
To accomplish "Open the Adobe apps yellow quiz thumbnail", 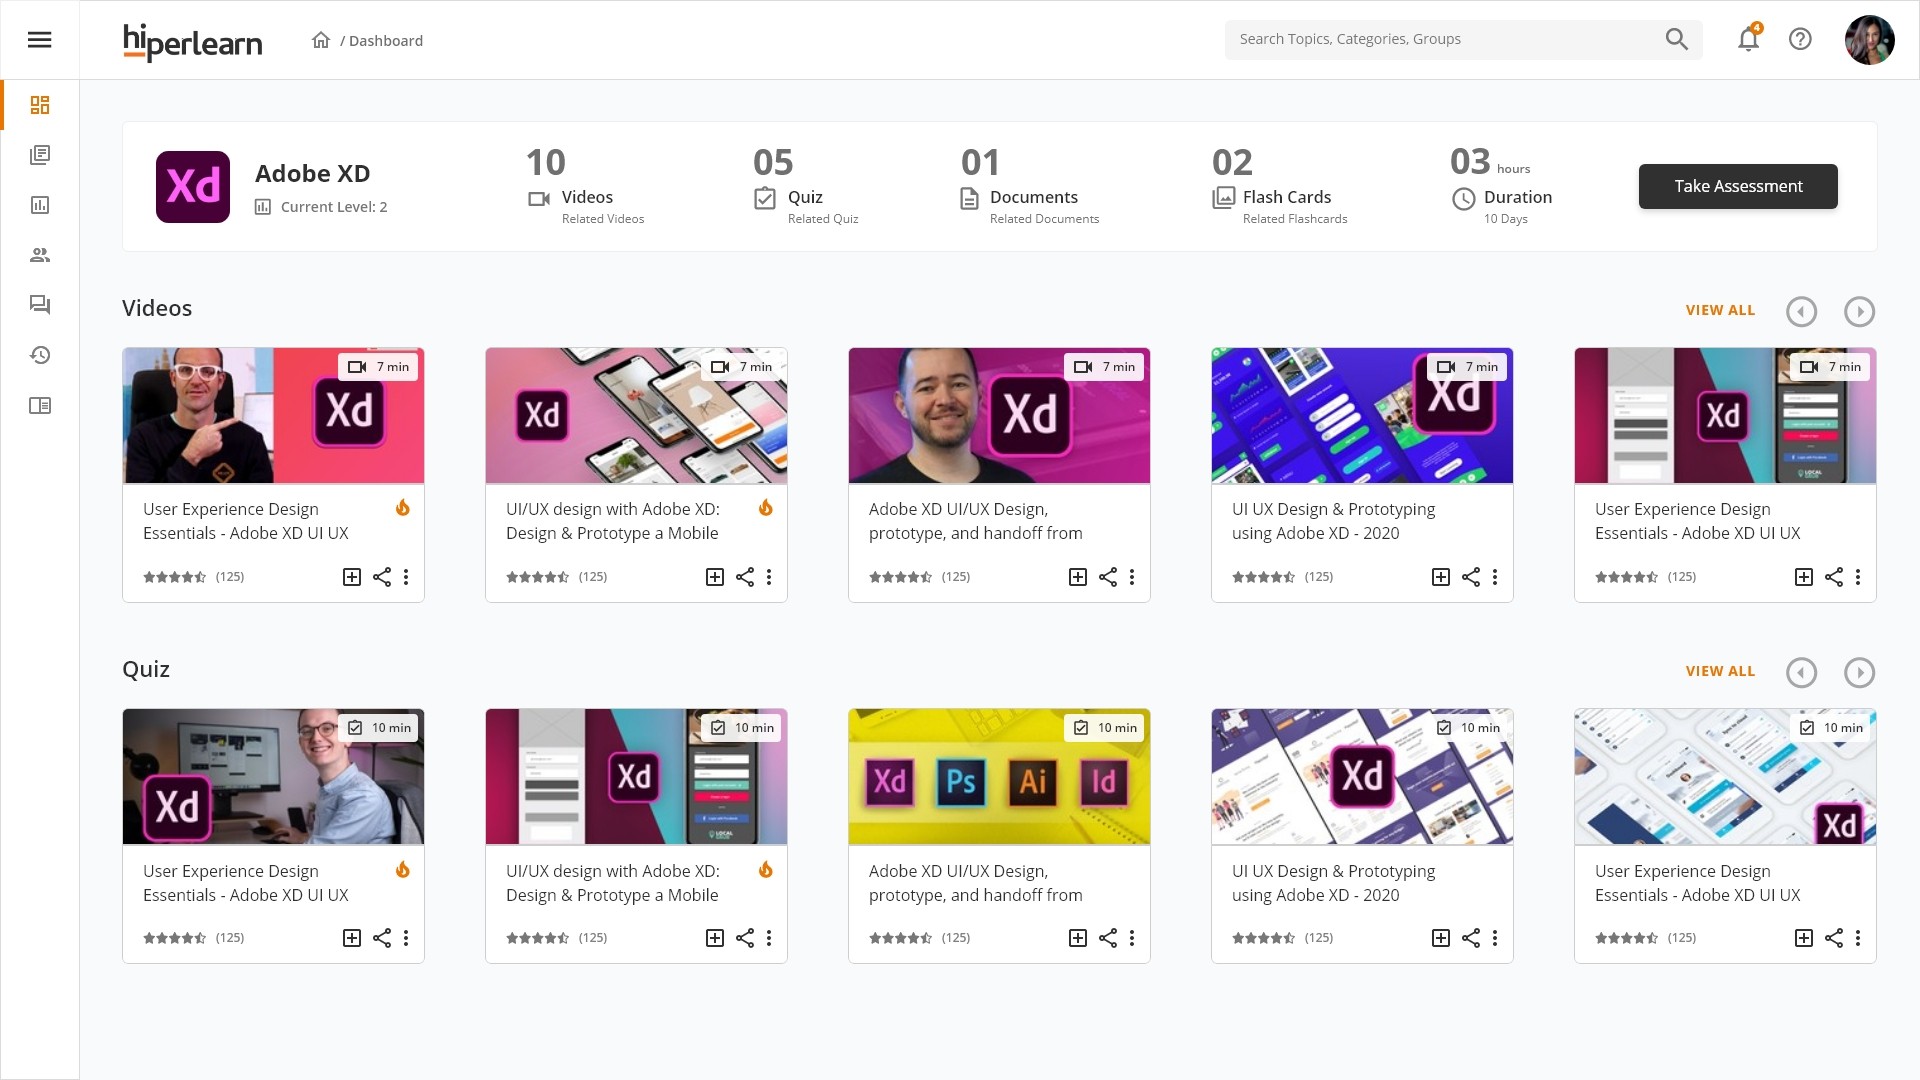I will tap(998, 777).
